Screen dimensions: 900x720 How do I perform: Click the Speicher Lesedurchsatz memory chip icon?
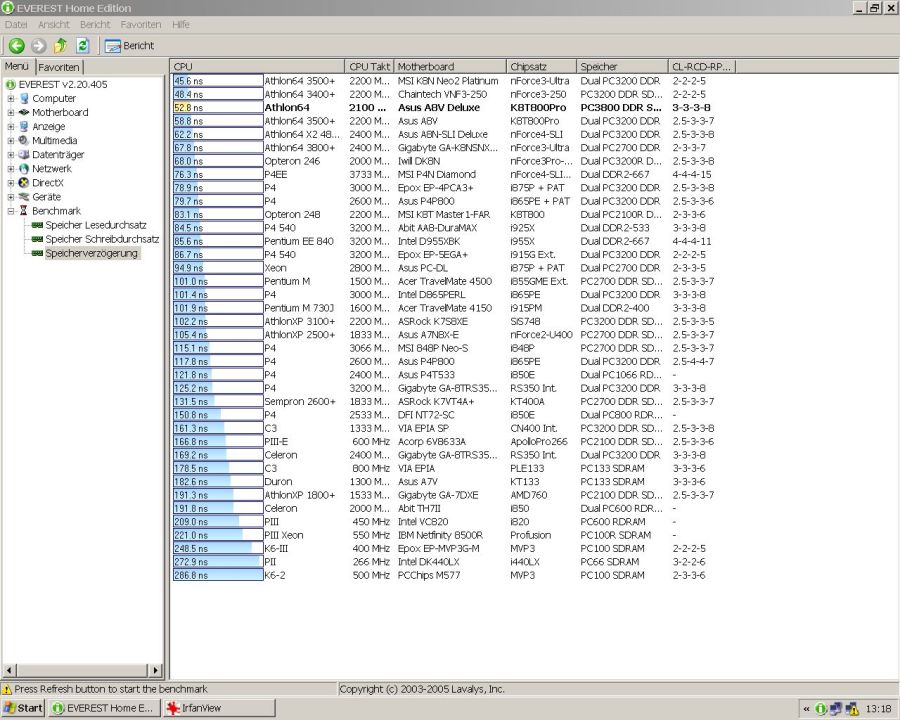pos(37,225)
